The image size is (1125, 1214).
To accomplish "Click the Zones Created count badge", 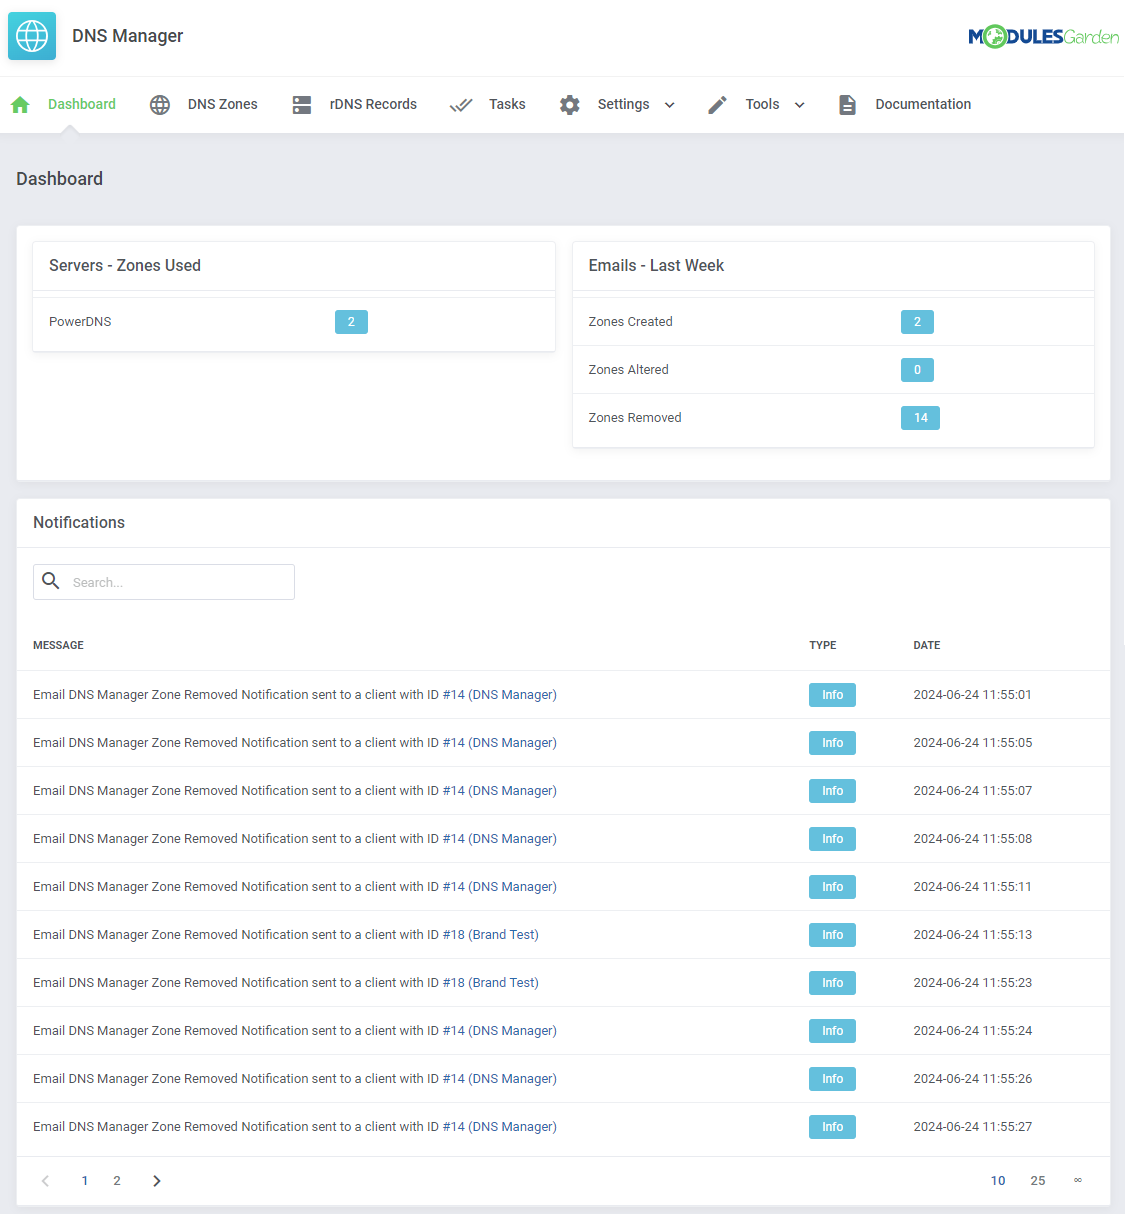I will (917, 322).
